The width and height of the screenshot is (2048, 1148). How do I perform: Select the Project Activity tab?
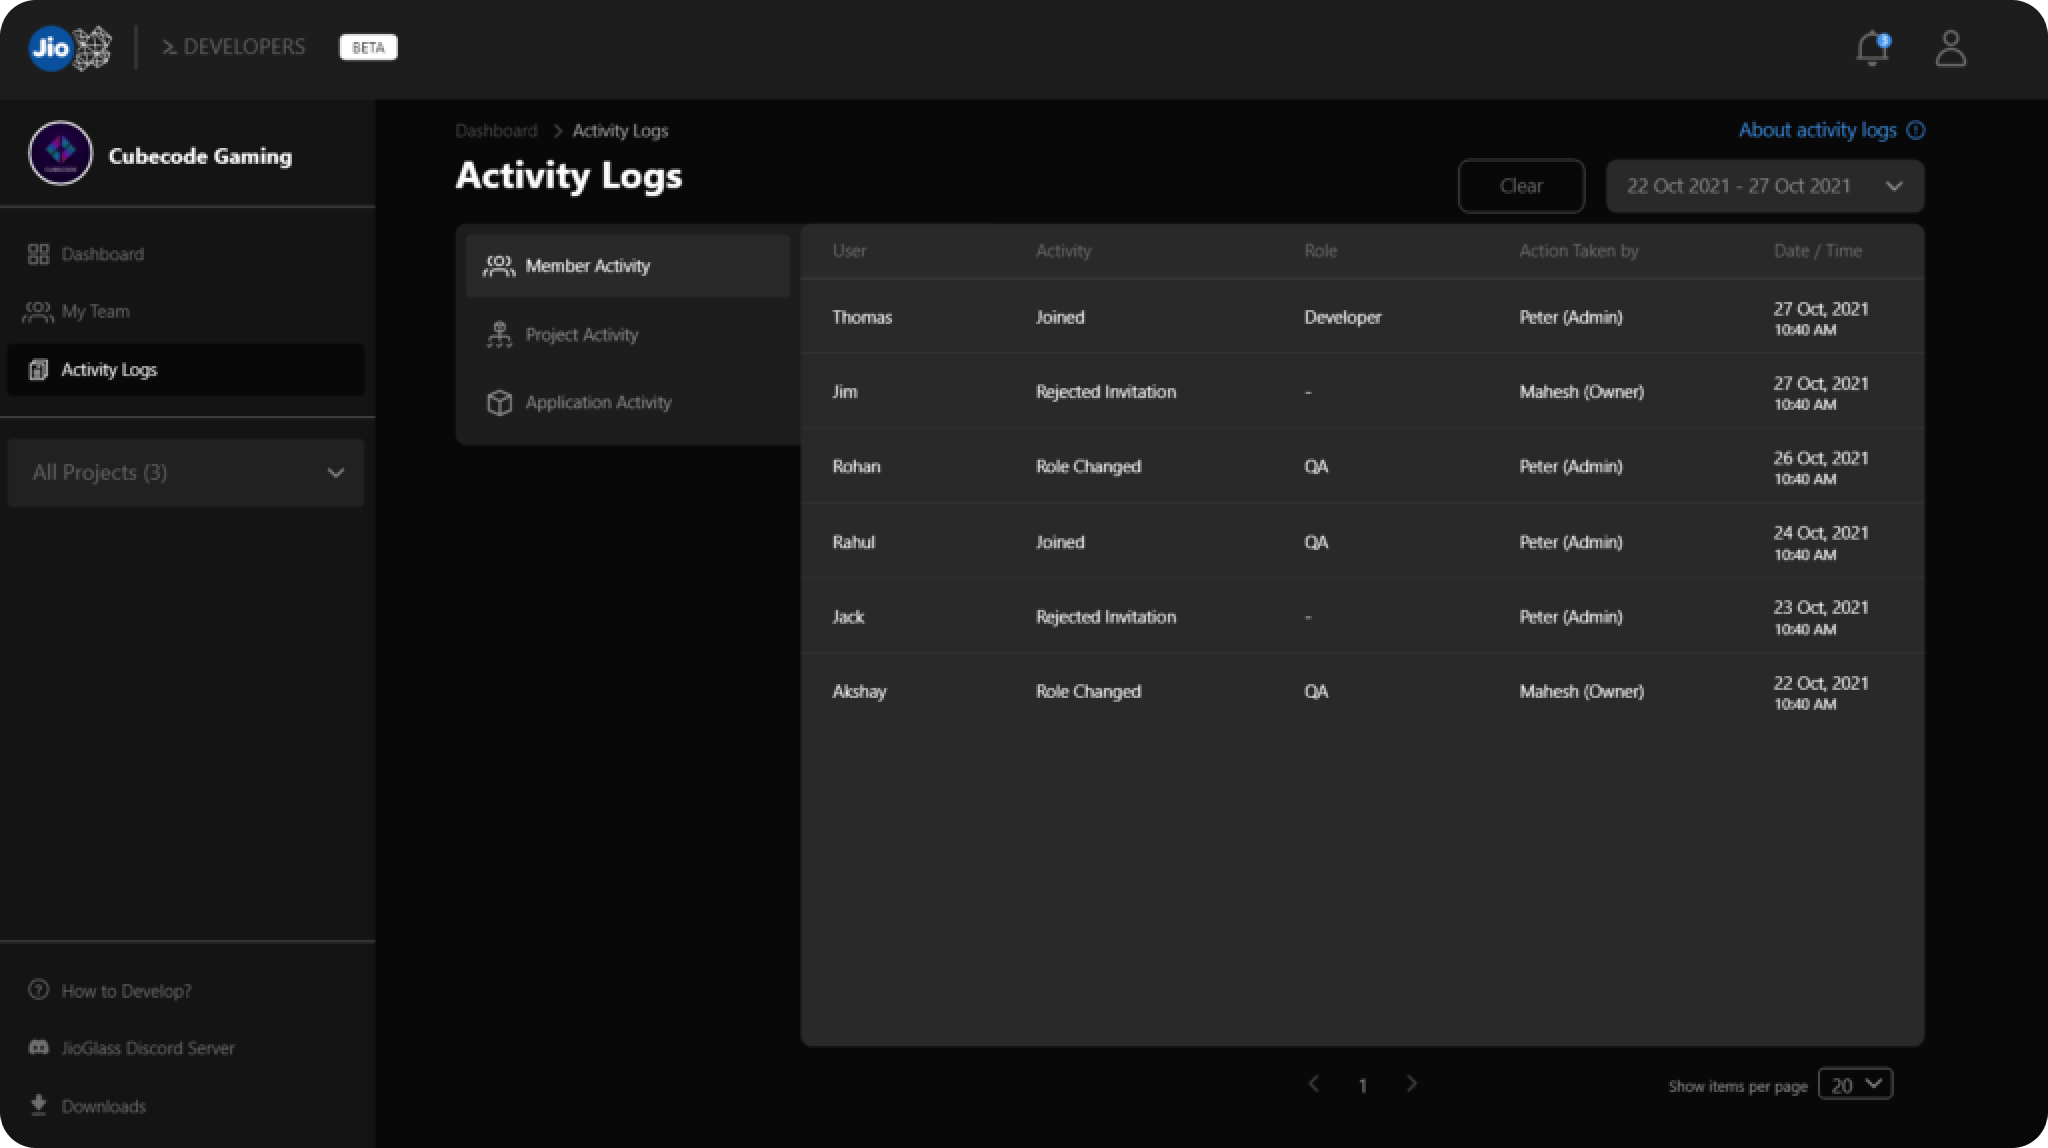(x=628, y=335)
